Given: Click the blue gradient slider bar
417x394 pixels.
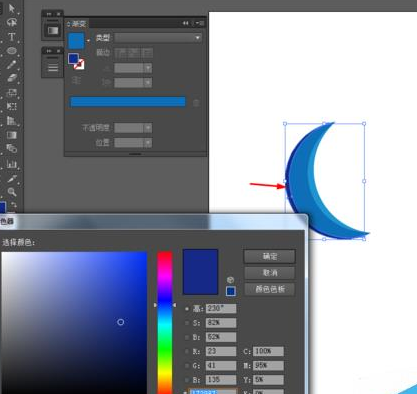Looking at the screenshot, I should (128, 102).
